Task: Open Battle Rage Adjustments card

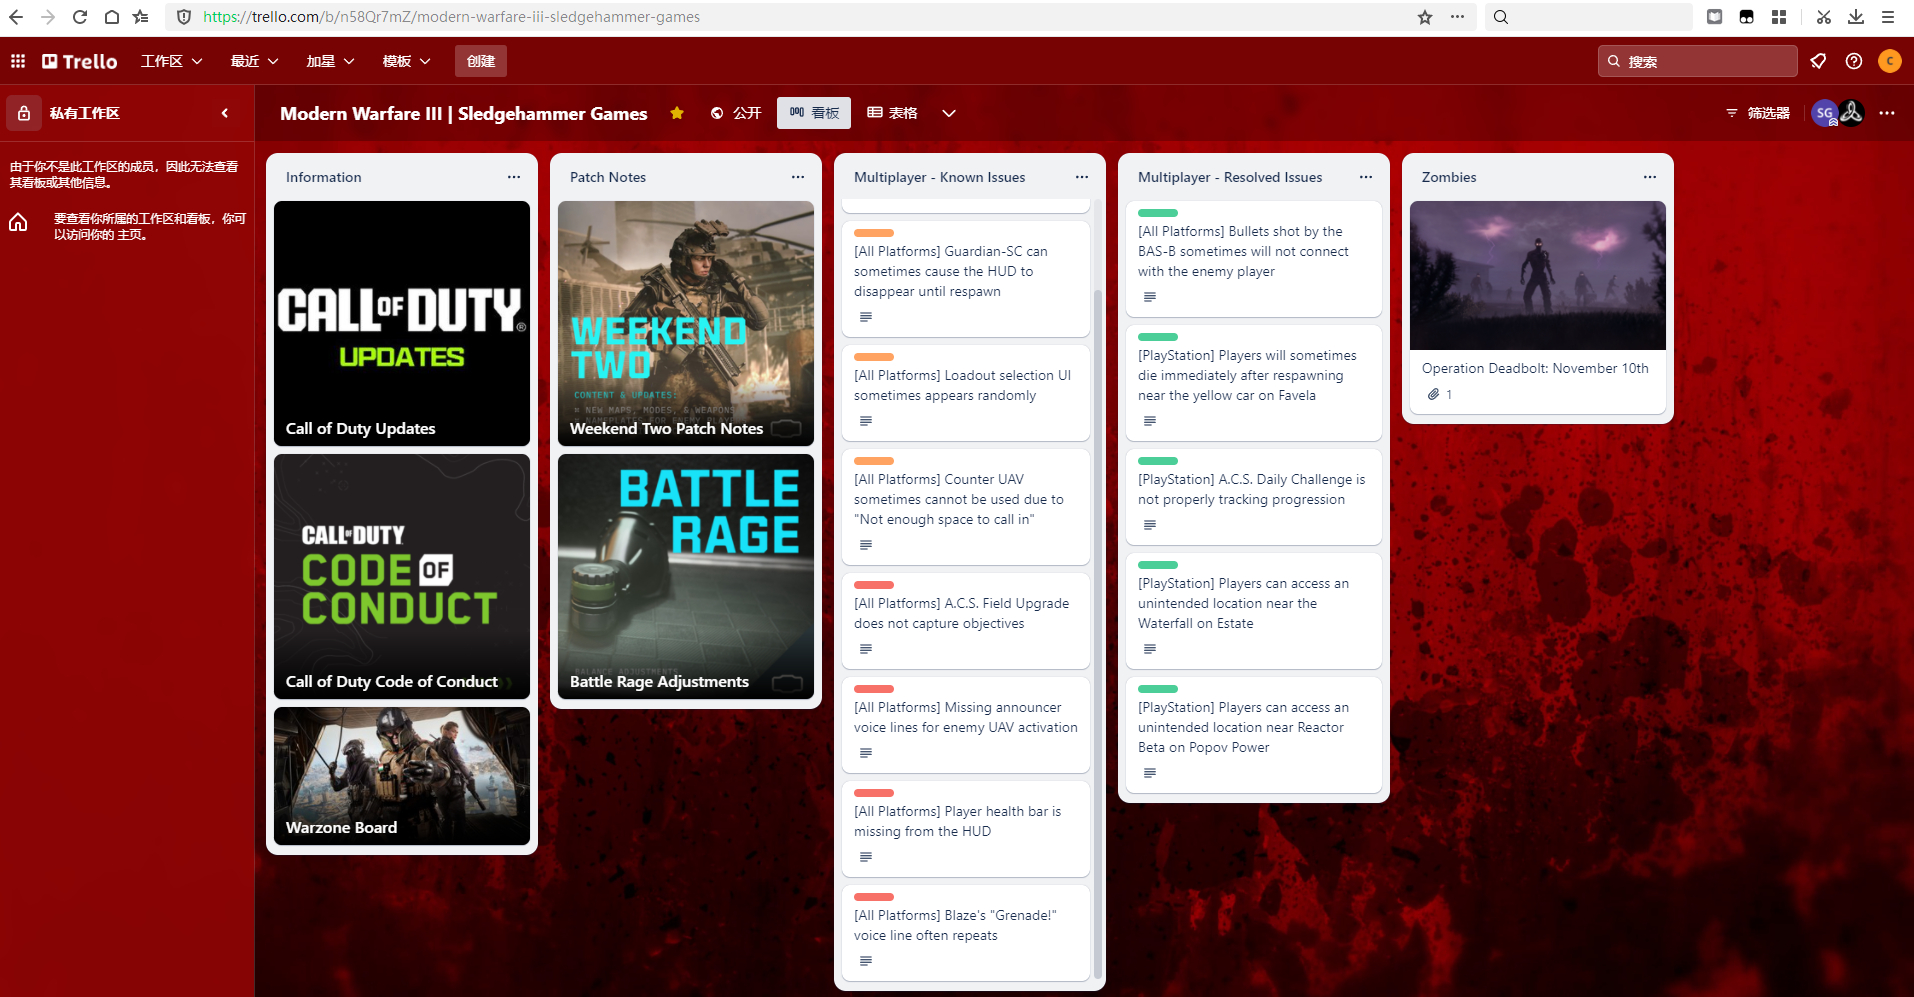Action: [x=686, y=576]
